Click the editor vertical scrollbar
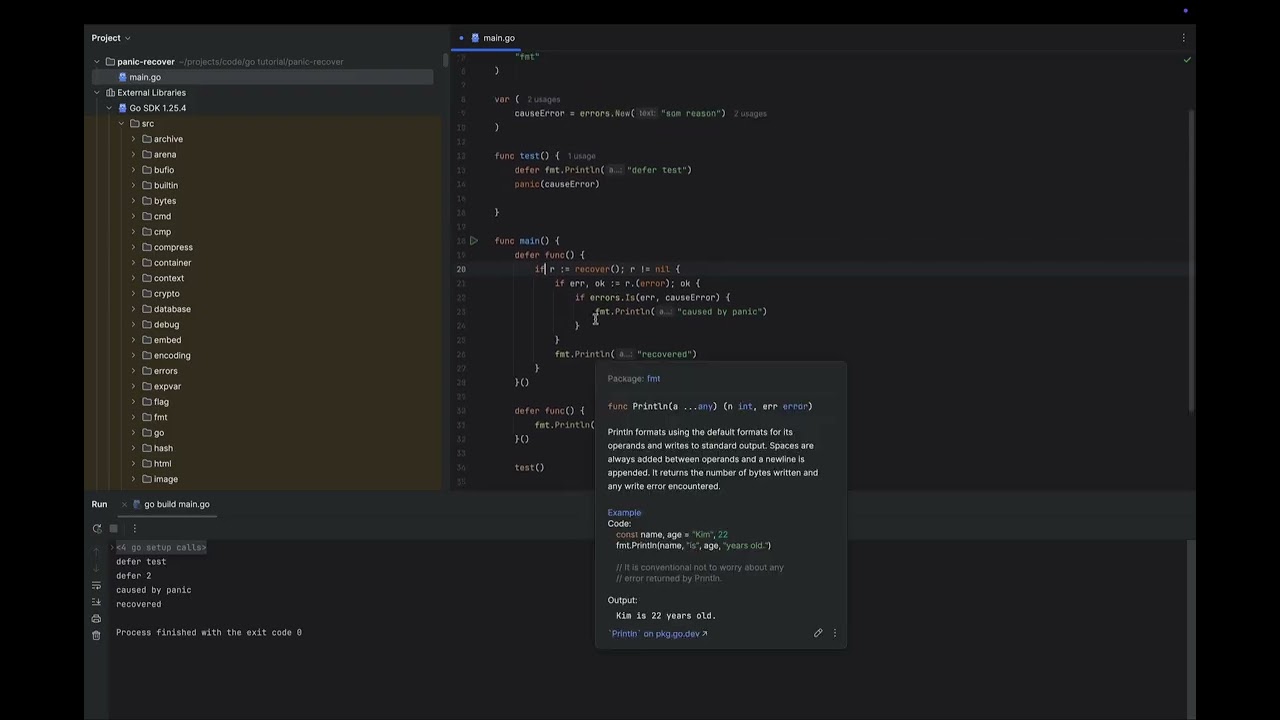The image size is (1280, 720). (1191, 260)
